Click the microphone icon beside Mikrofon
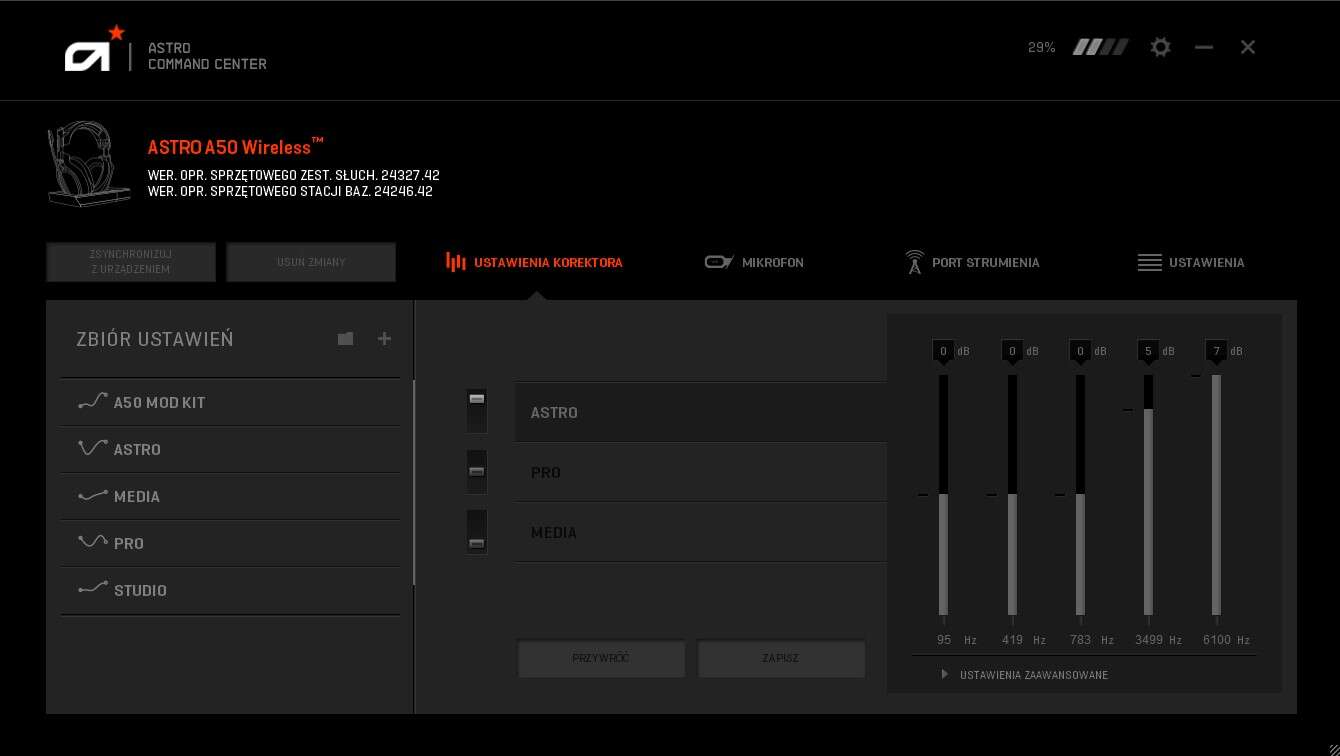Viewport: 1340px width, 756px height. 718,262
